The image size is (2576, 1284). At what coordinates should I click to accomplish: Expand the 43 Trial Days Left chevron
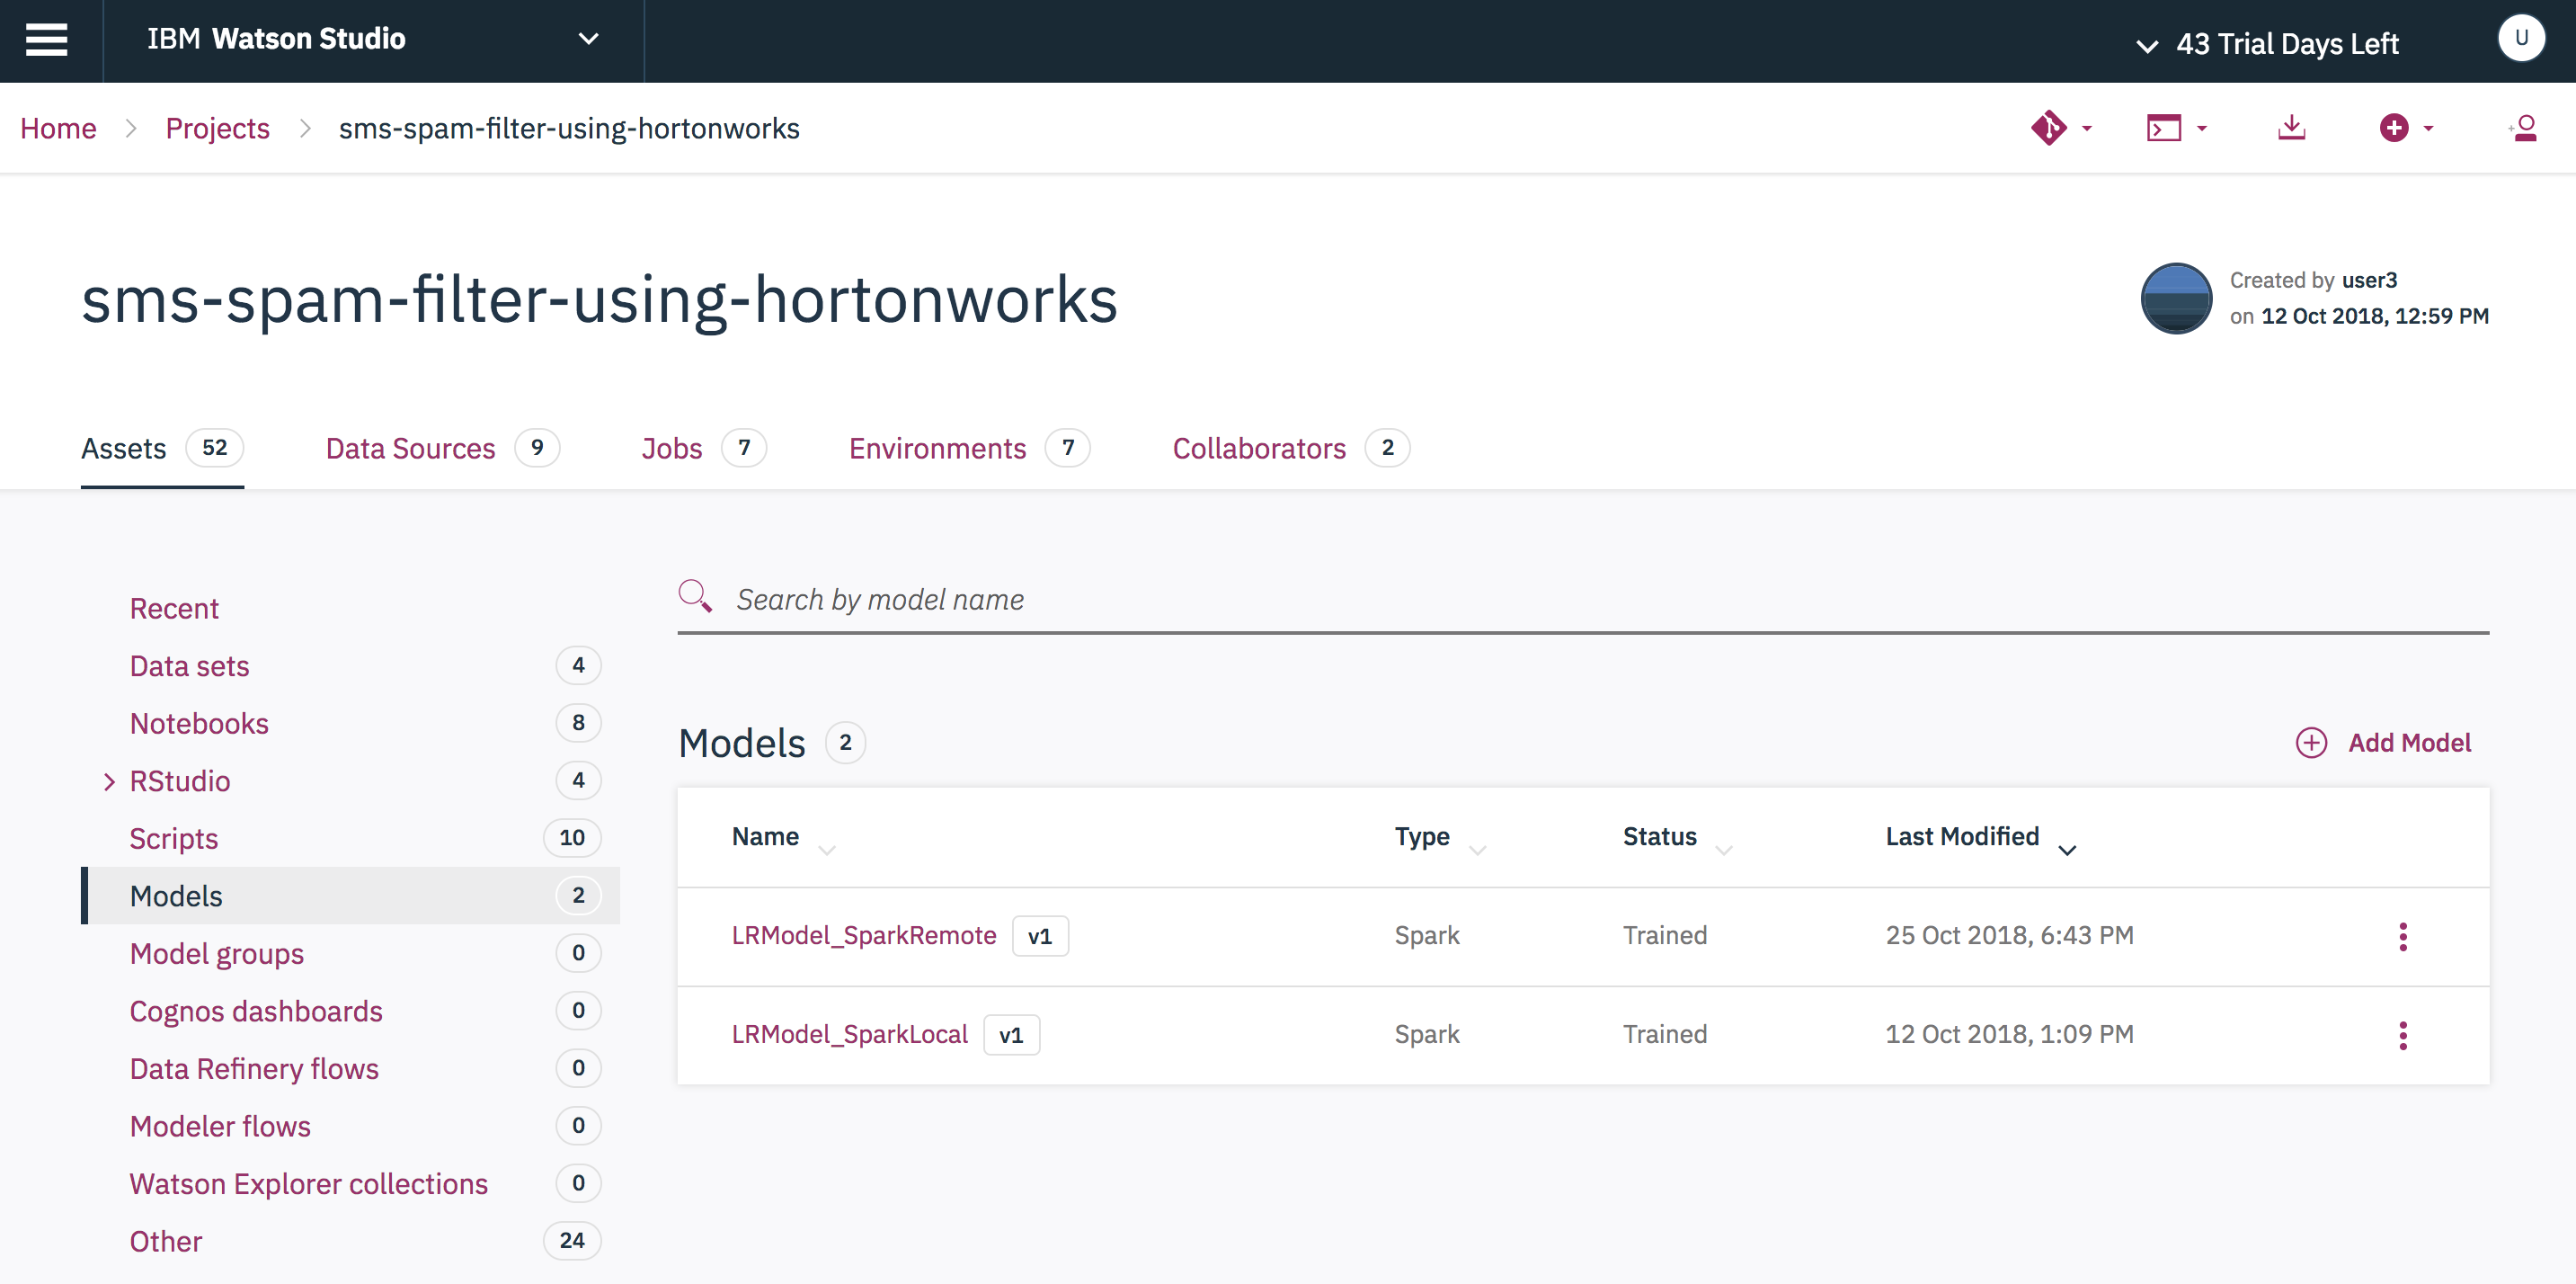pyautogui.click(x=2146, y=45)
